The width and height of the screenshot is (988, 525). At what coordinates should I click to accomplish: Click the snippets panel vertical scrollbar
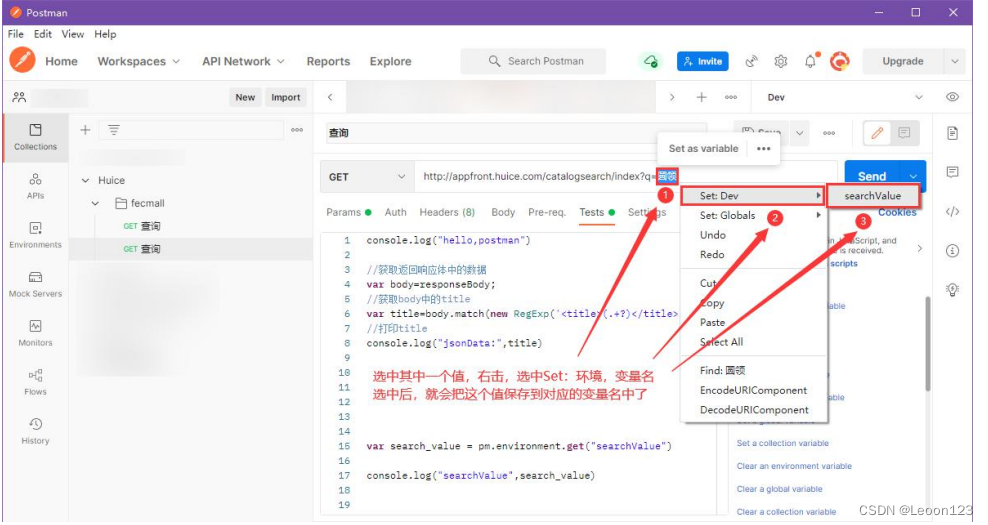tap(928, 343)
